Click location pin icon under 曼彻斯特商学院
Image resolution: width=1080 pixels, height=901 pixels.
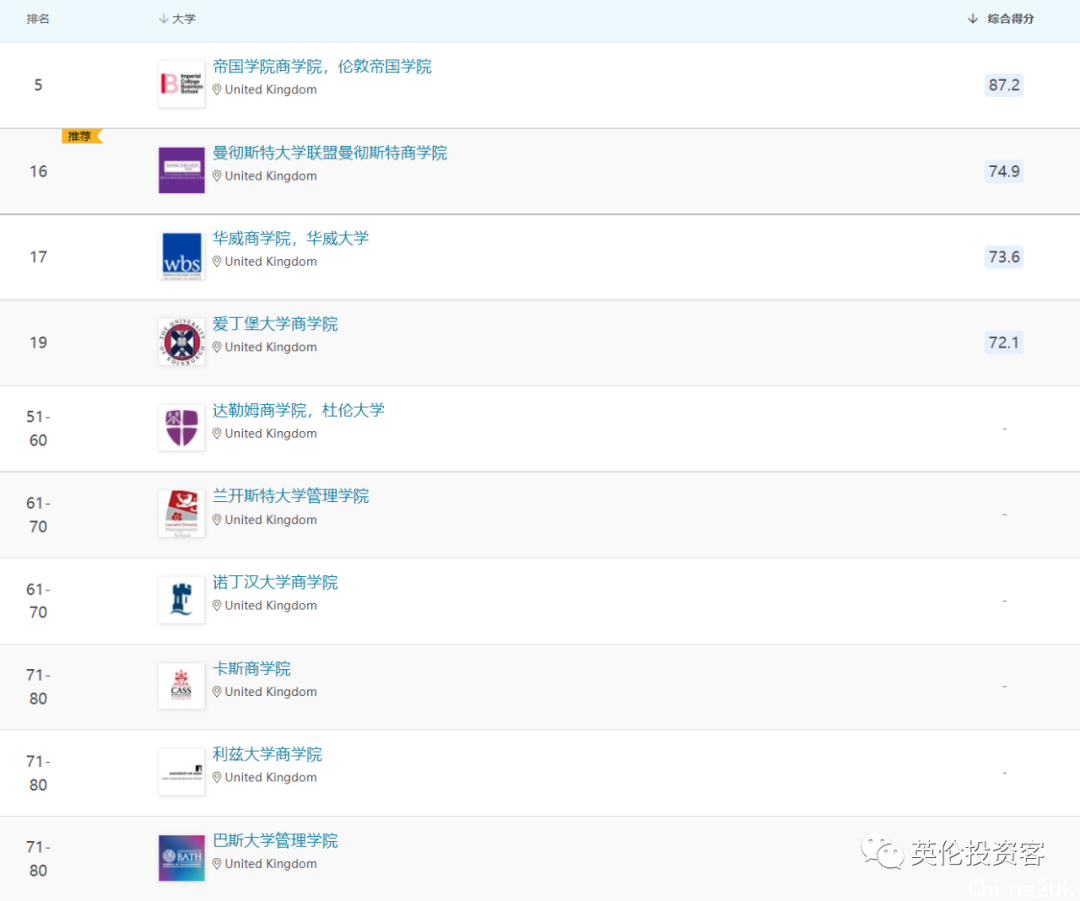[x=217, y=176]
